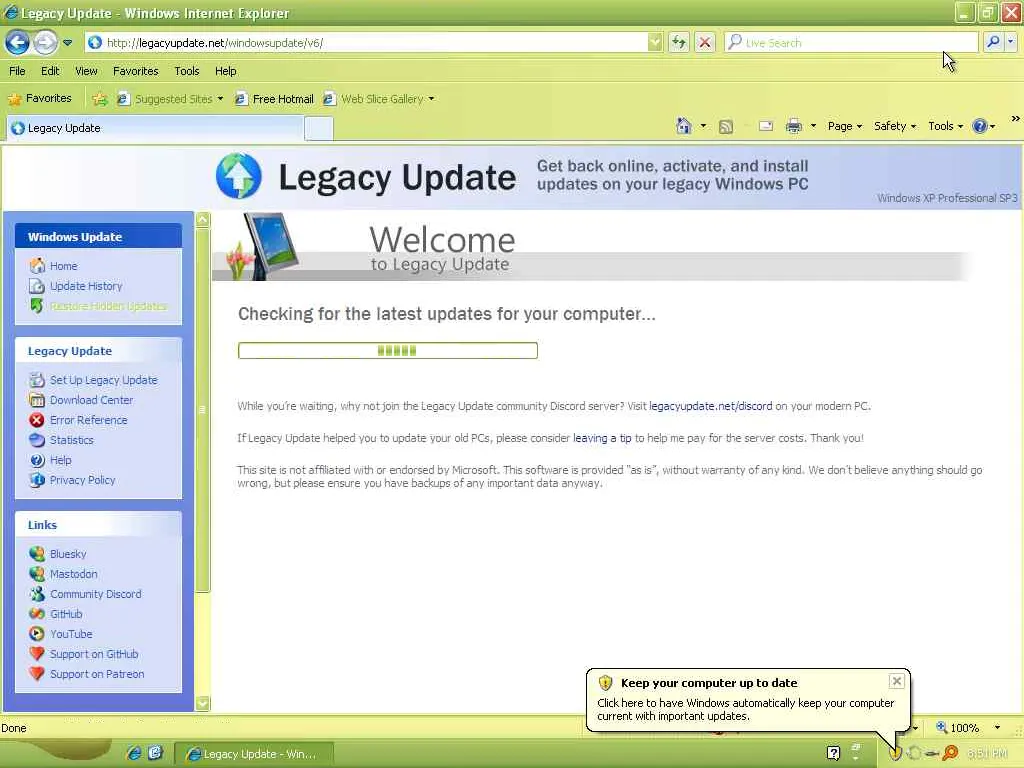Click the Community Discord icon

coord(37,594)
